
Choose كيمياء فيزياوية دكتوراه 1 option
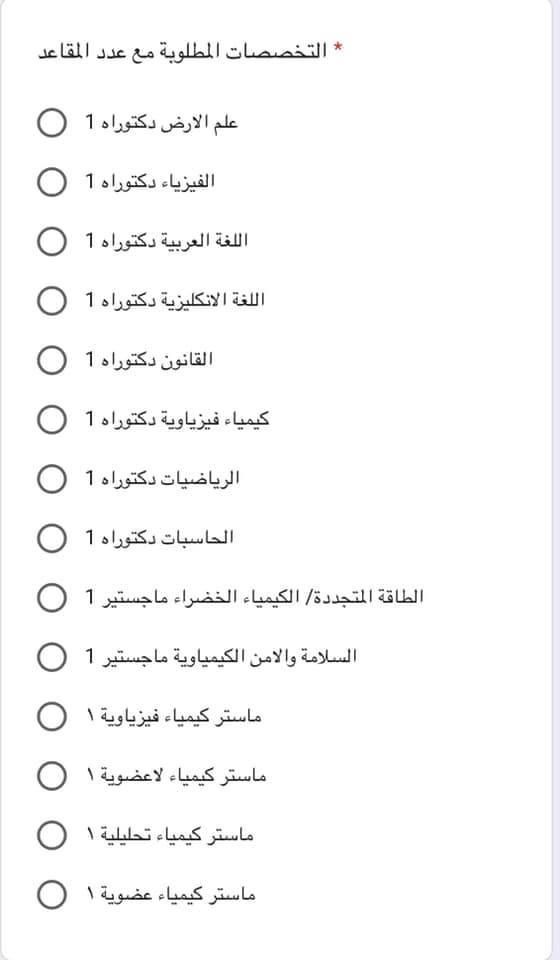pyautogui.click(x=51, y=419)
